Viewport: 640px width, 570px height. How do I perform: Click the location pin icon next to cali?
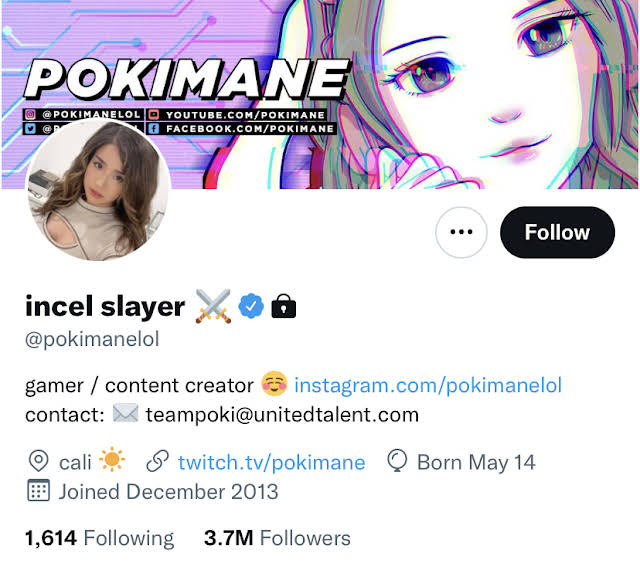click(39, 461)
